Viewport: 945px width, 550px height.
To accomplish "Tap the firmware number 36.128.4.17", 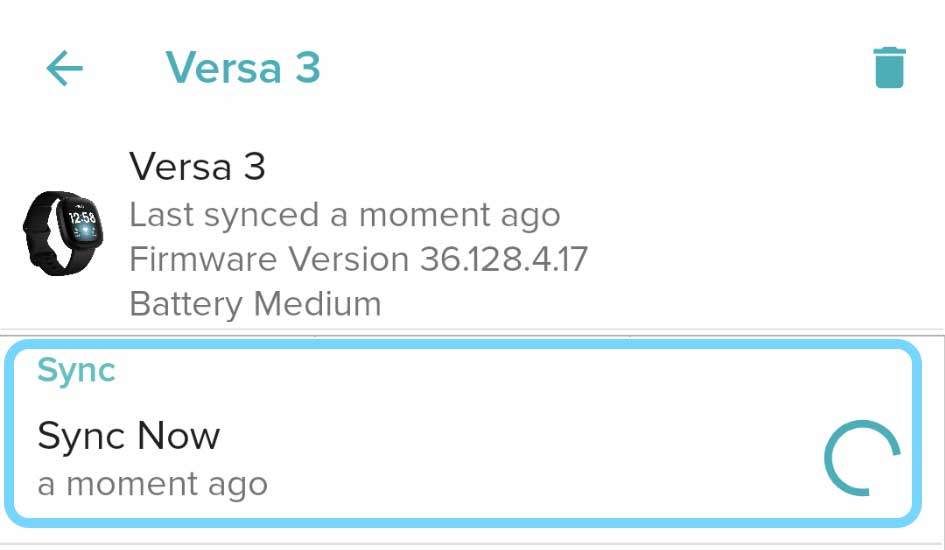I will click(x=503, y=259).
